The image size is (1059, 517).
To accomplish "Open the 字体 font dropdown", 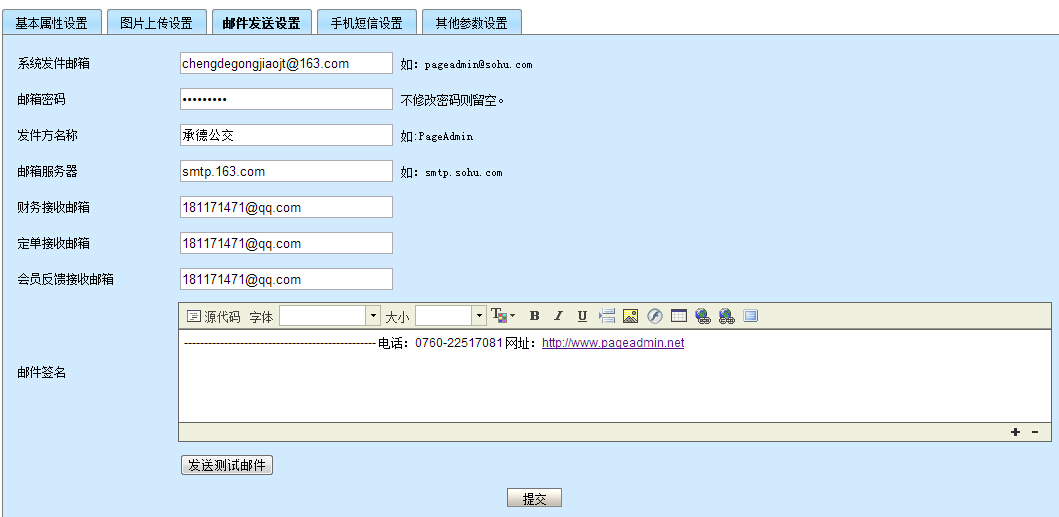I will click(x=330, y=316).
